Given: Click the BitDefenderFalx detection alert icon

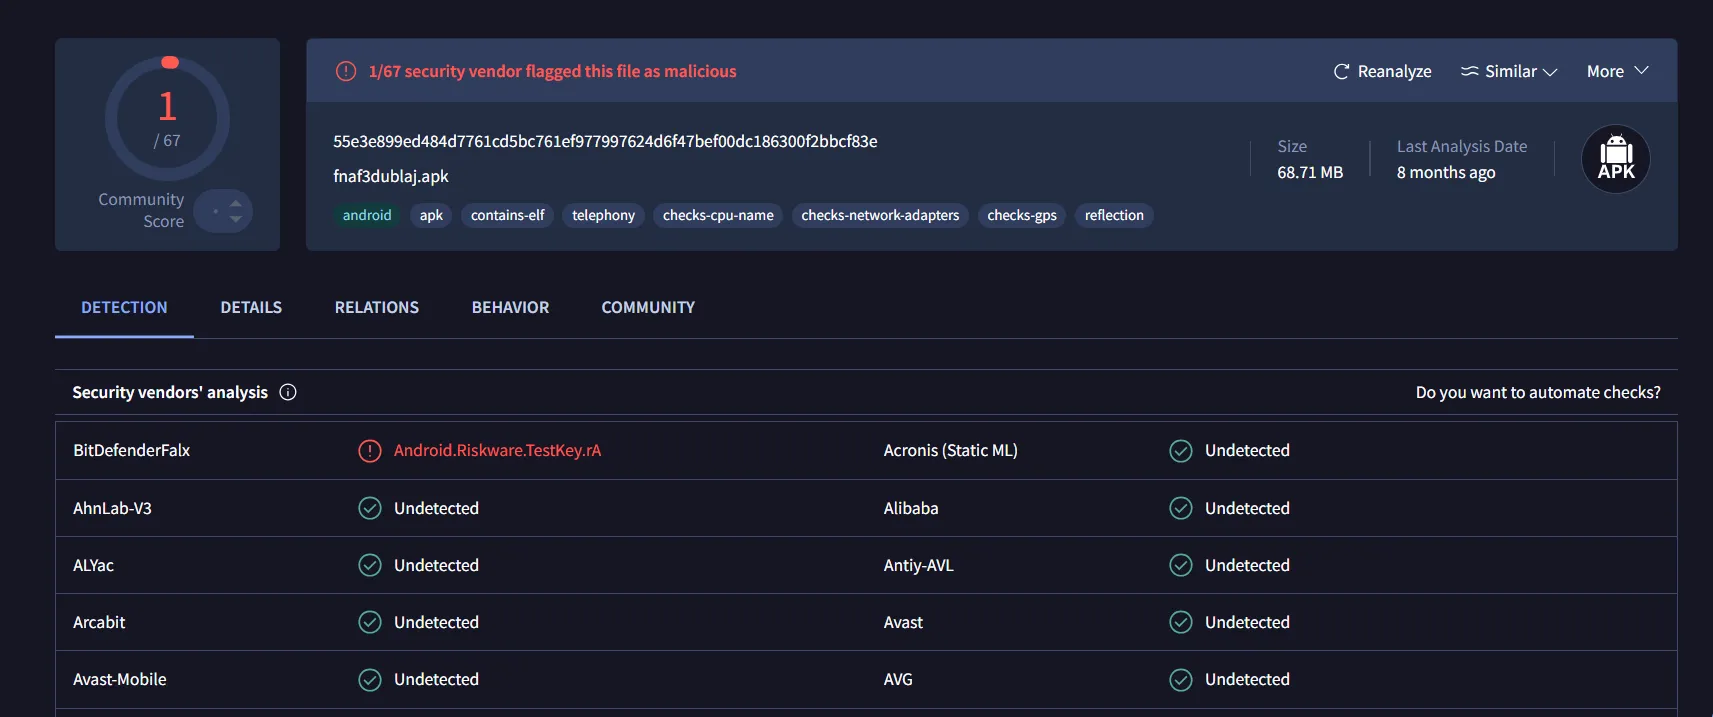Looking at the screenshot, I should pos(370,451).
